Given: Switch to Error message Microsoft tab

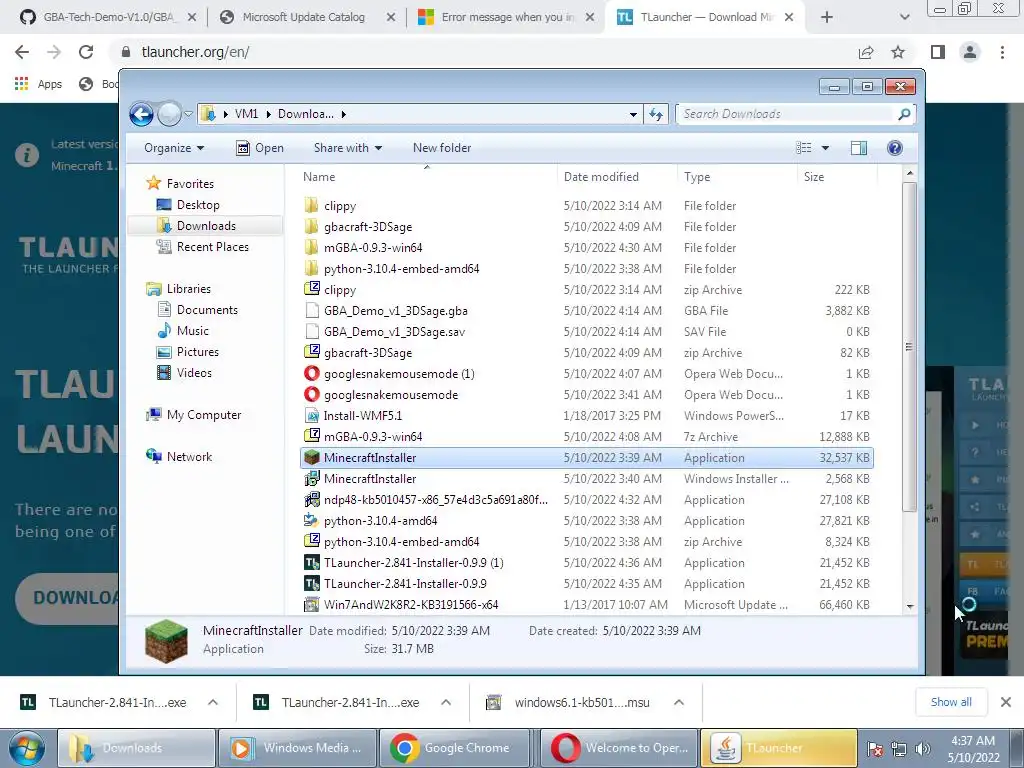Looking at the screenshot, I should (506, 17).
